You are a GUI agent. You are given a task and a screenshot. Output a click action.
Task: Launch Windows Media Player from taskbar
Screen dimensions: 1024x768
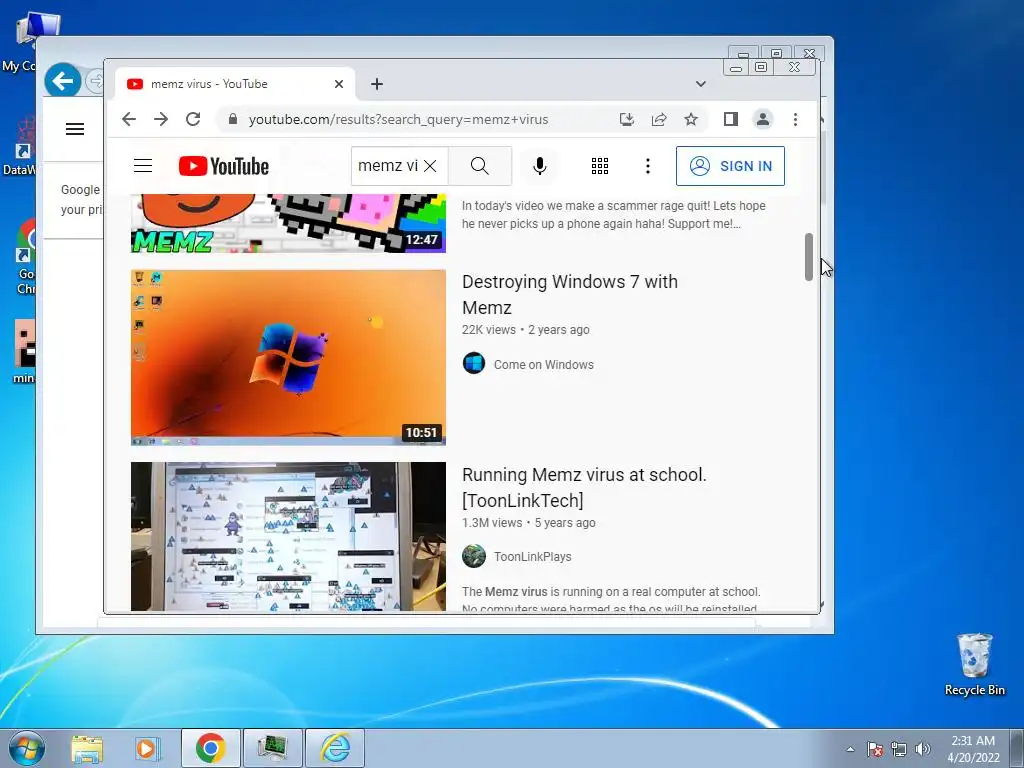tap(147, 748)
